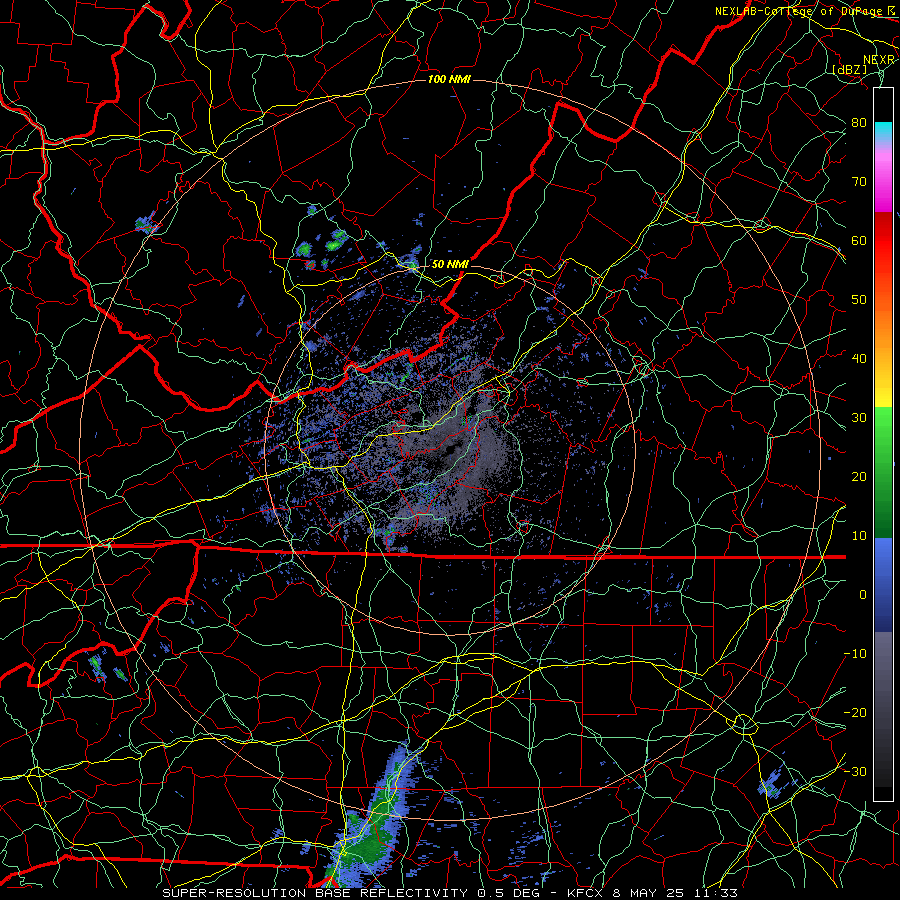Click the 80 value on the dBZ scale

[859, 123]
